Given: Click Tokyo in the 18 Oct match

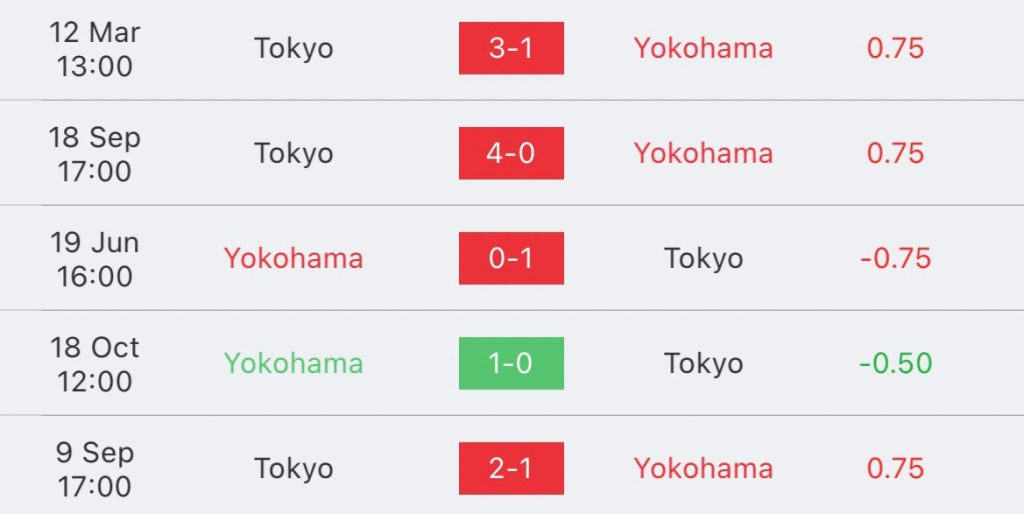Looking at the screenshot, I should coord(703,365).
